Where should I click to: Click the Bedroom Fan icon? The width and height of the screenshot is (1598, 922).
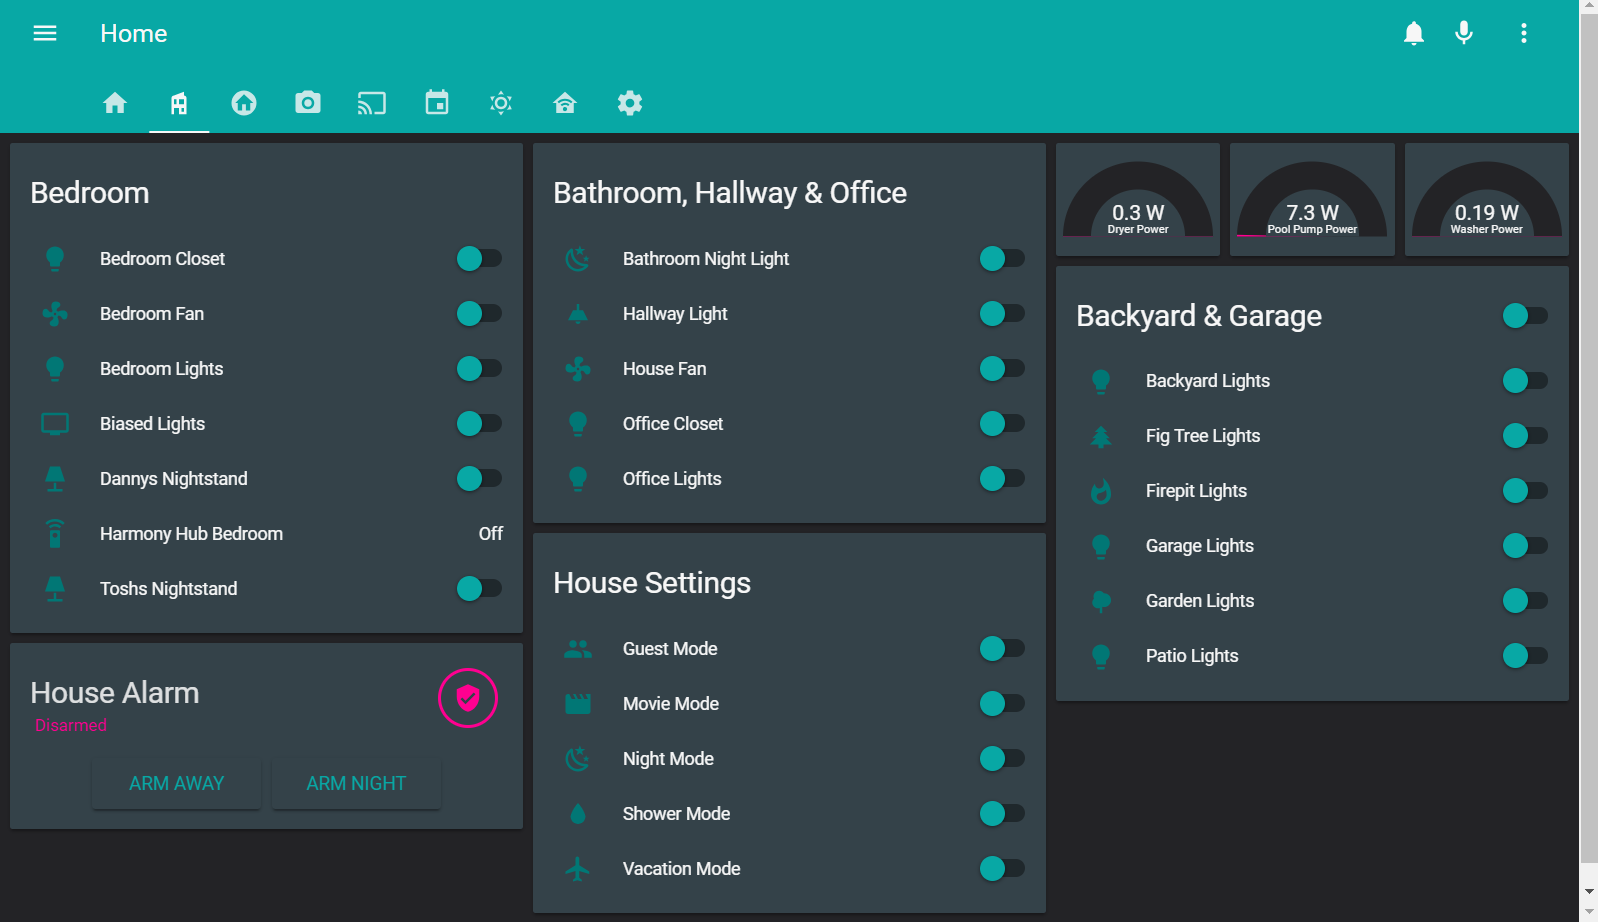point(55,313)
